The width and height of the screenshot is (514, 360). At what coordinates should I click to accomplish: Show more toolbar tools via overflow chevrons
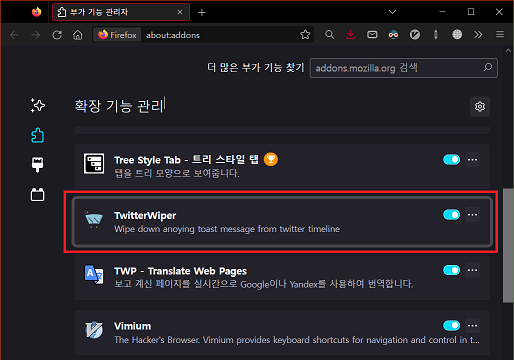coord(478,34)
